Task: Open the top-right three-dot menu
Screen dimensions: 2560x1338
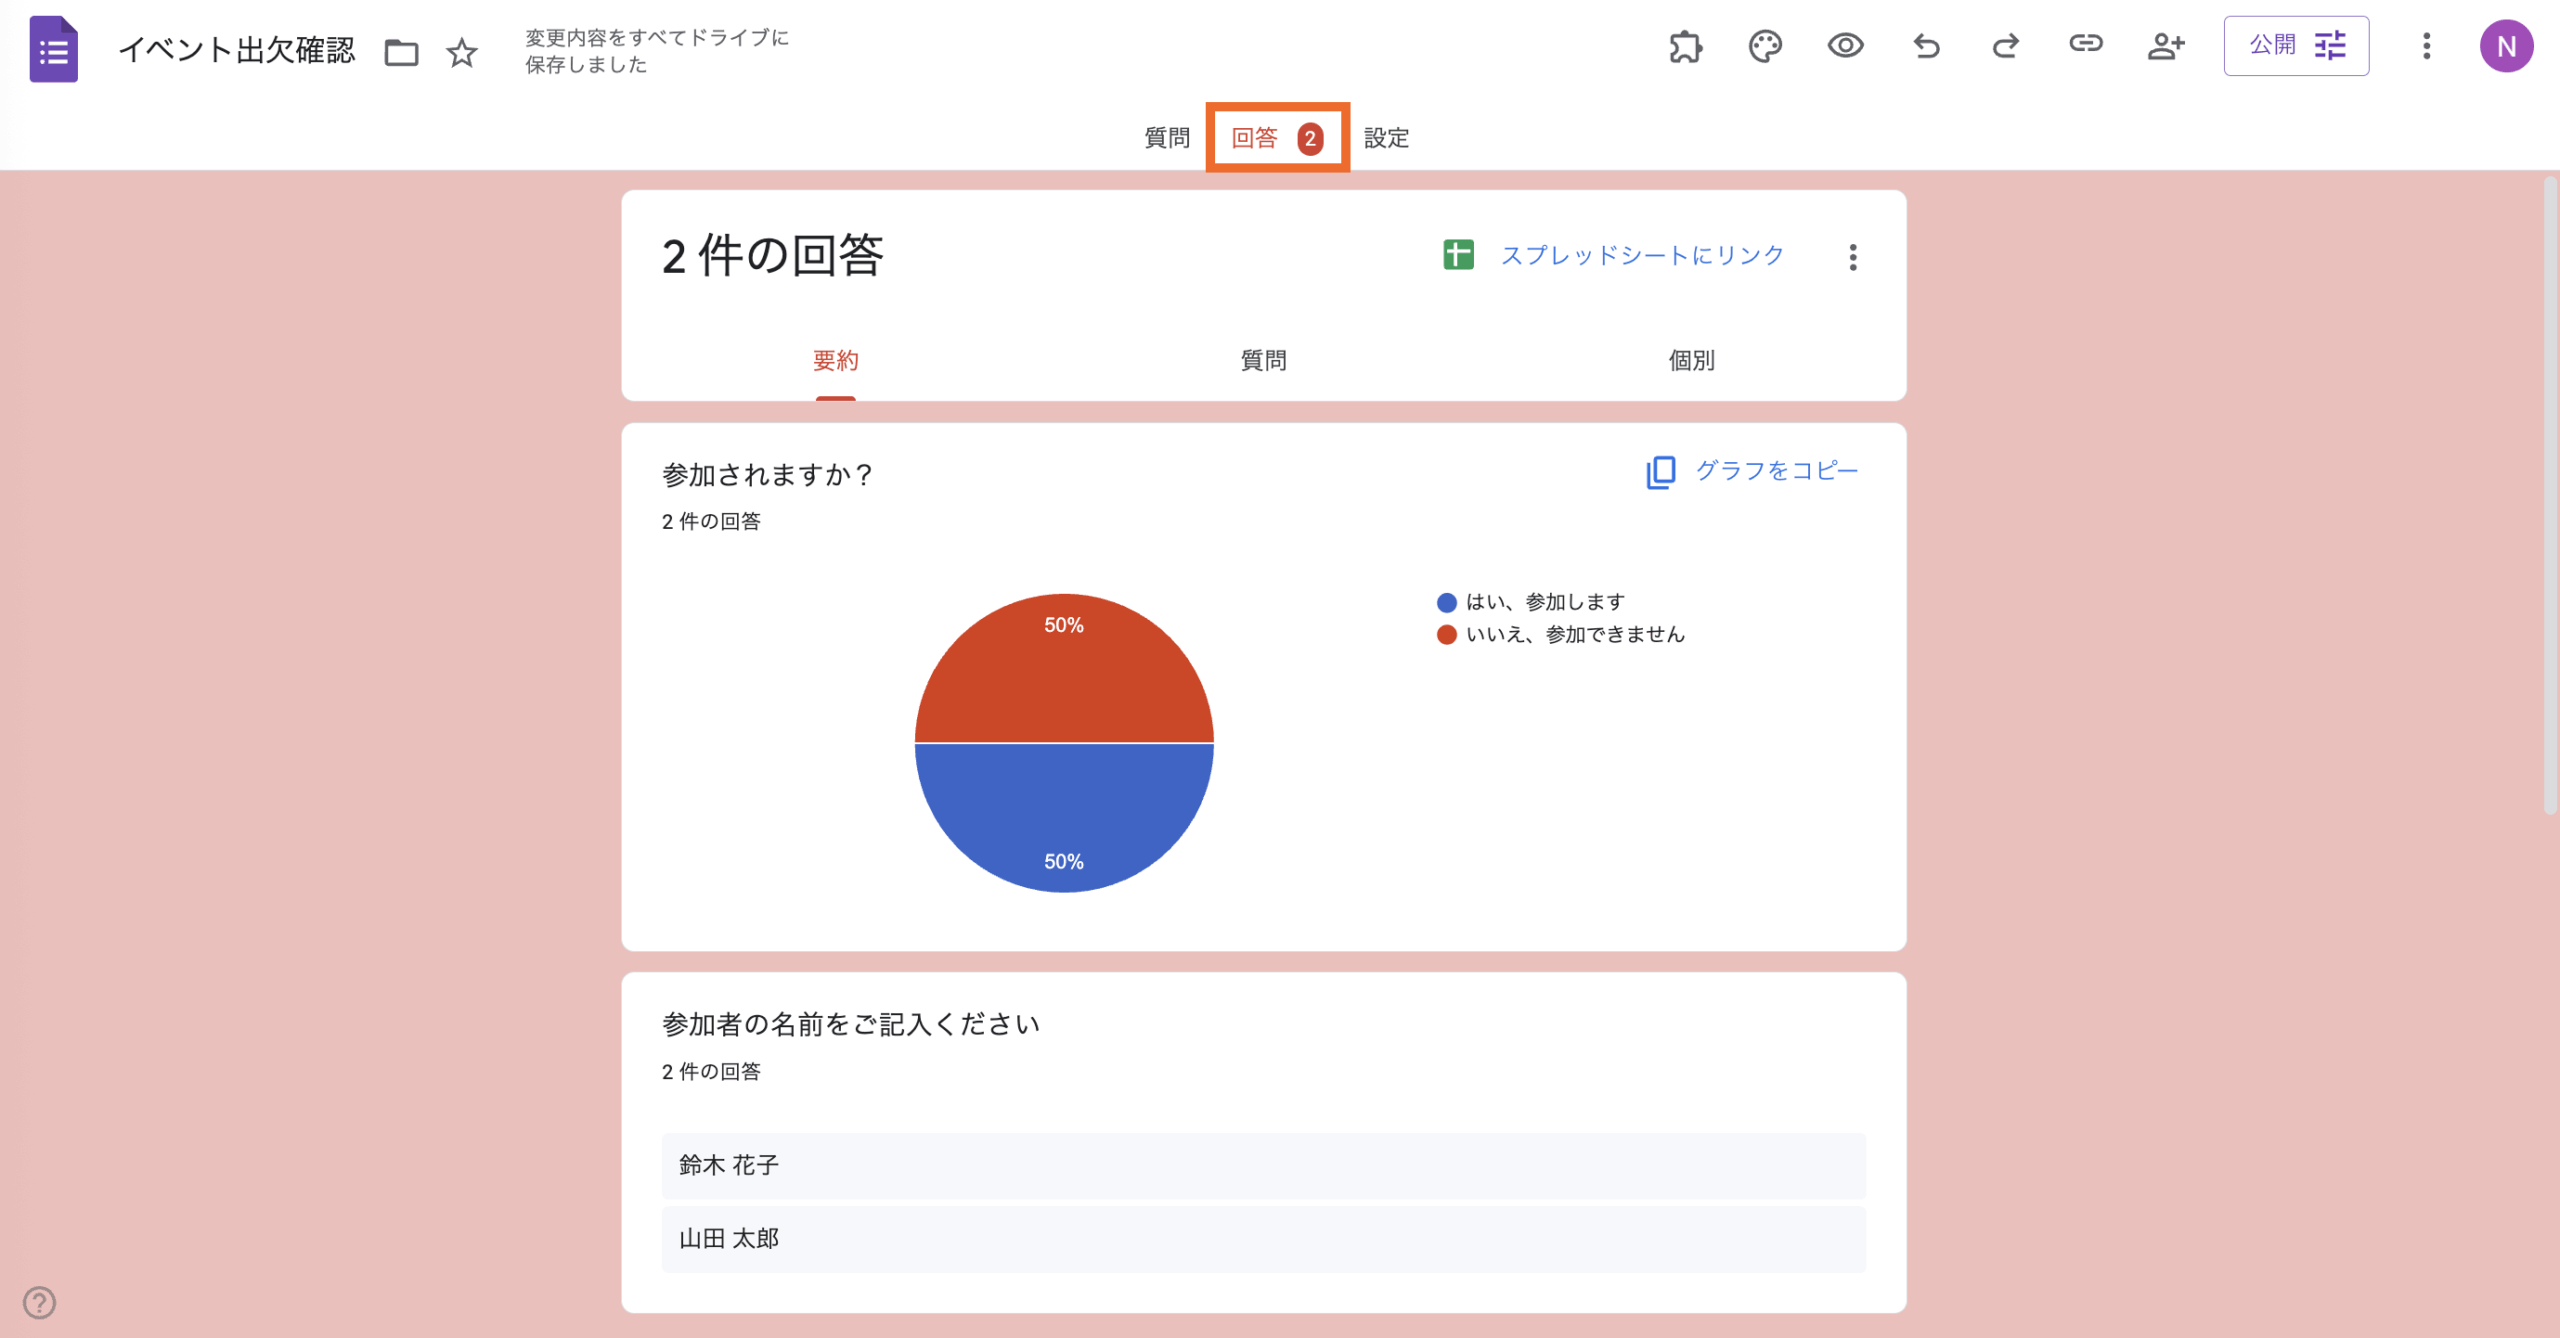Action: click(2426, 46)
